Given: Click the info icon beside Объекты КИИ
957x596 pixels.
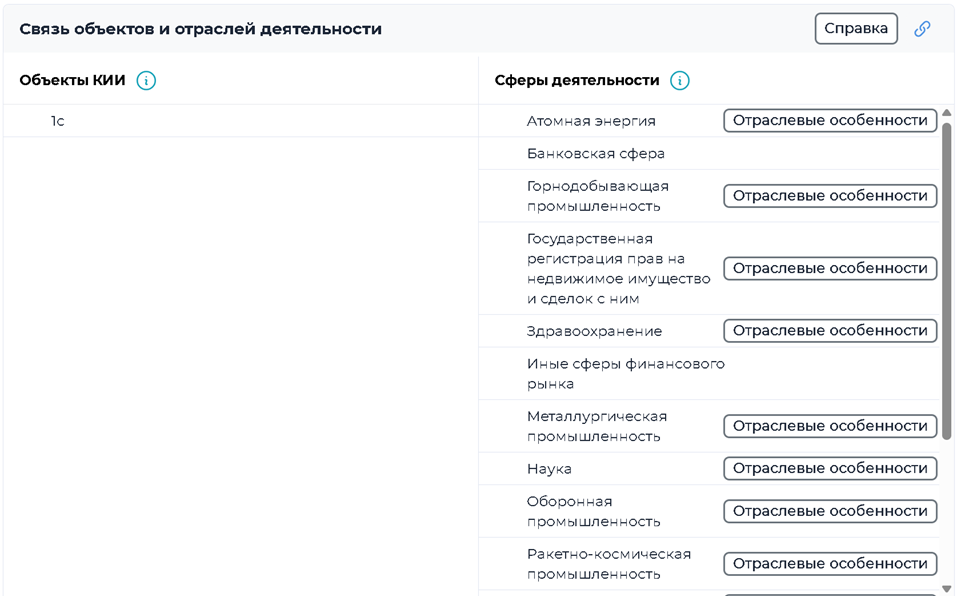Looking at the screenshot, I should (x=146, y=81).
